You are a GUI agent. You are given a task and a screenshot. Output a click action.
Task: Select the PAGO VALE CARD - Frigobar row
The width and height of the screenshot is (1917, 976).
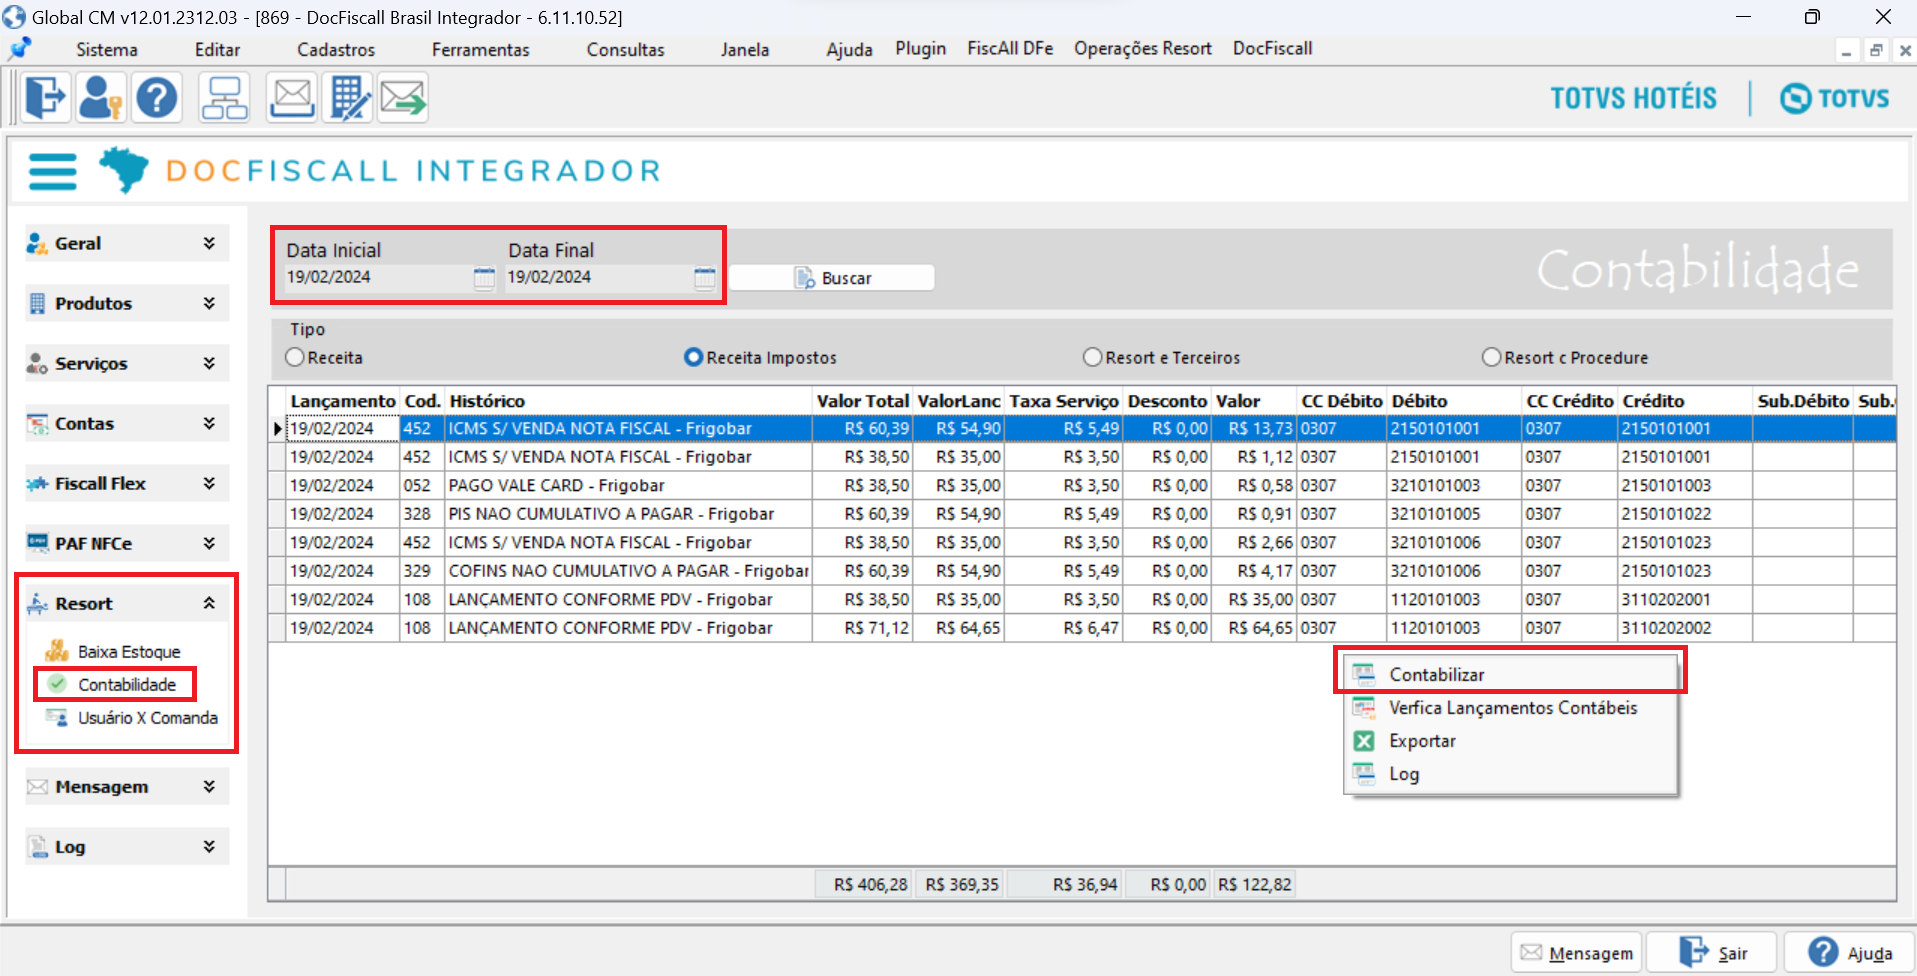[x=1082, y=485]
